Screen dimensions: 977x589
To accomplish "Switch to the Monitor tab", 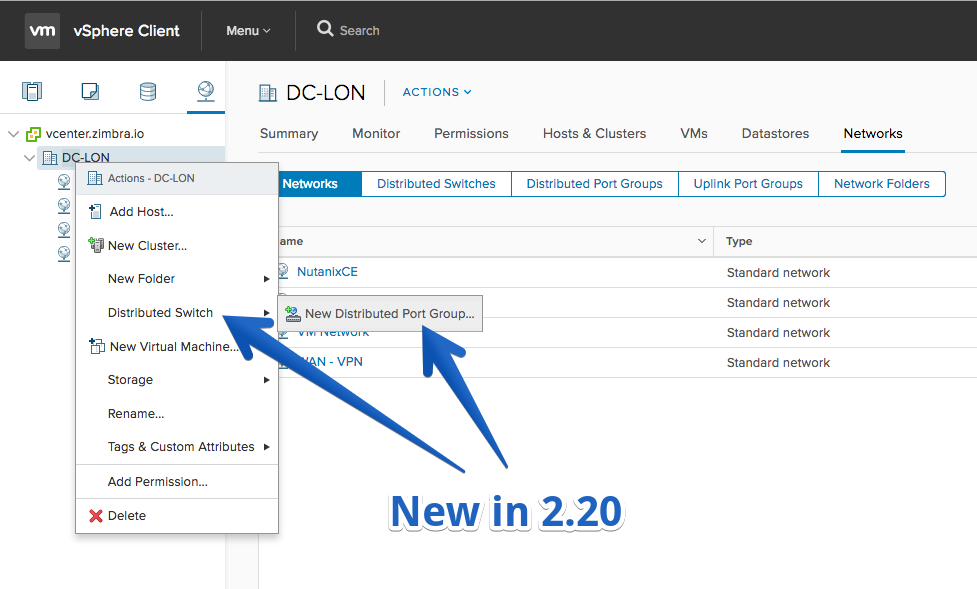I will click(376, 133).
